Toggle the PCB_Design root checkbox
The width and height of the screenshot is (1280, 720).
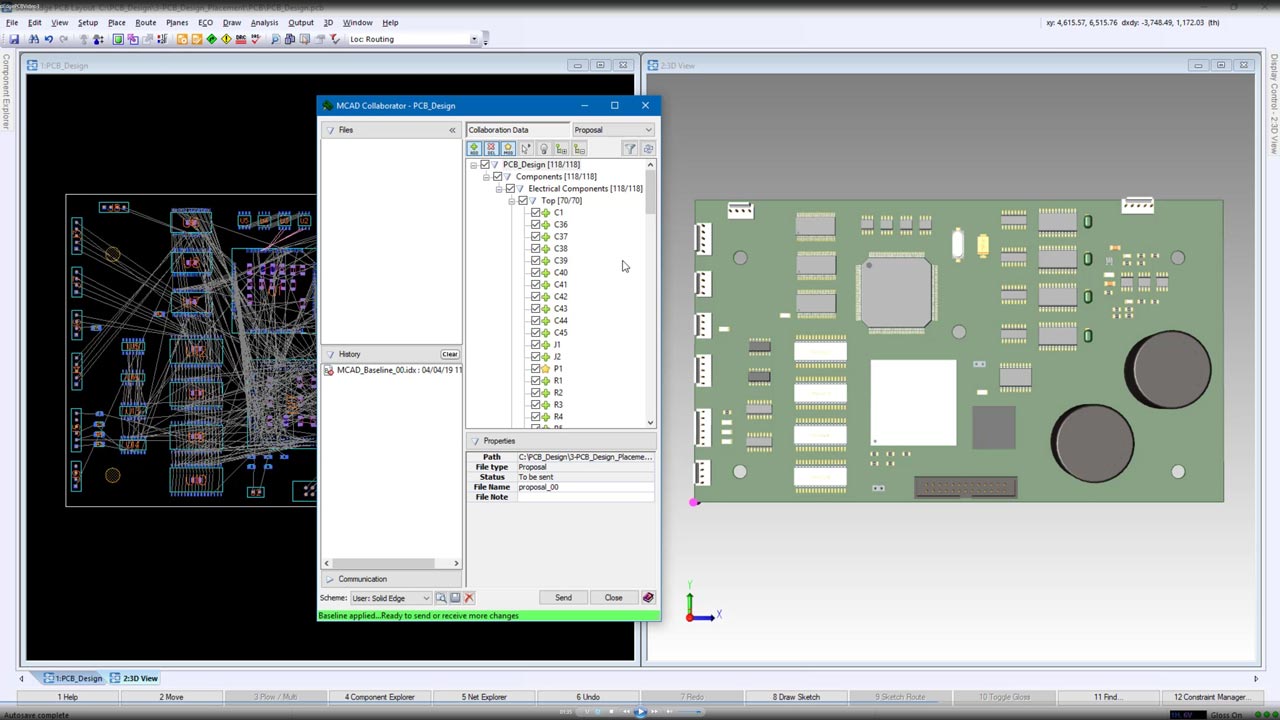click(x=485, y=165)
